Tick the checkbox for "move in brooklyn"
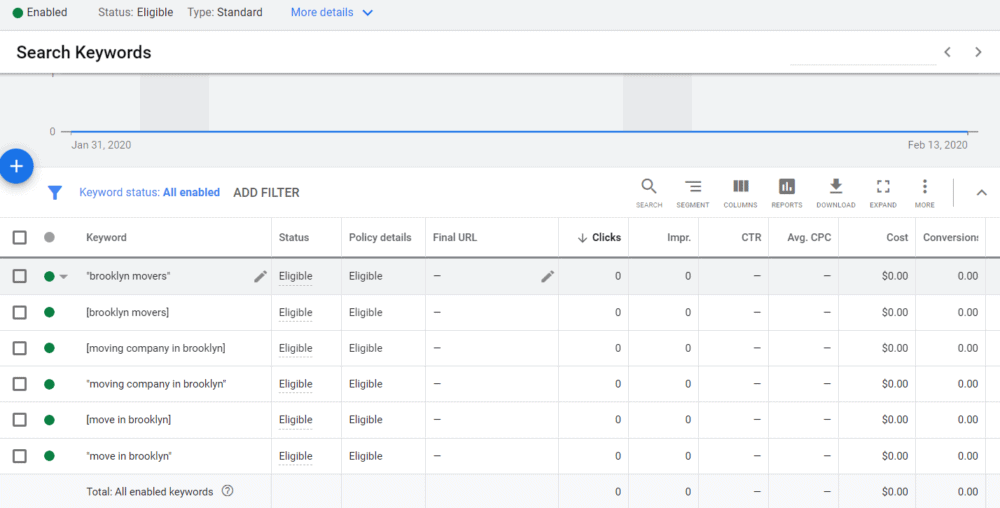The height and width of the screenshot is (508, 1000). tap(19, 456)
